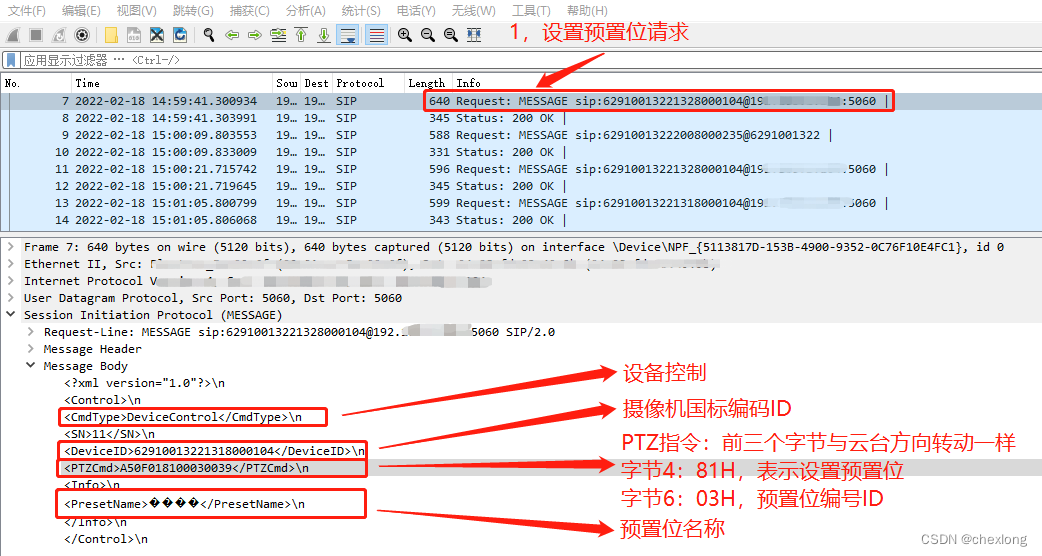
Task: Select packet 10 with length 331
Action: tap(521, 152)
